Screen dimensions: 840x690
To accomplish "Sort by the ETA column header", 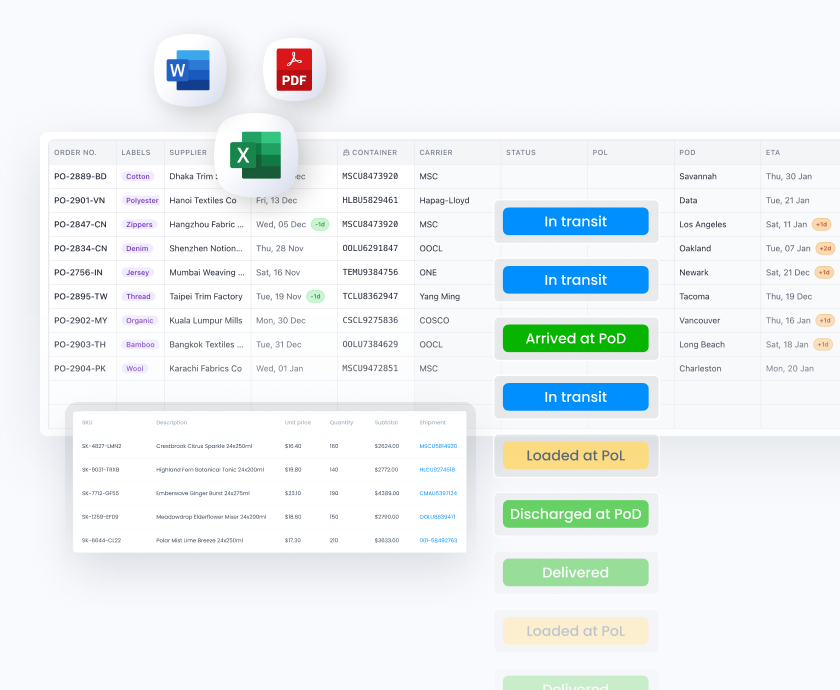I will 773,153.
